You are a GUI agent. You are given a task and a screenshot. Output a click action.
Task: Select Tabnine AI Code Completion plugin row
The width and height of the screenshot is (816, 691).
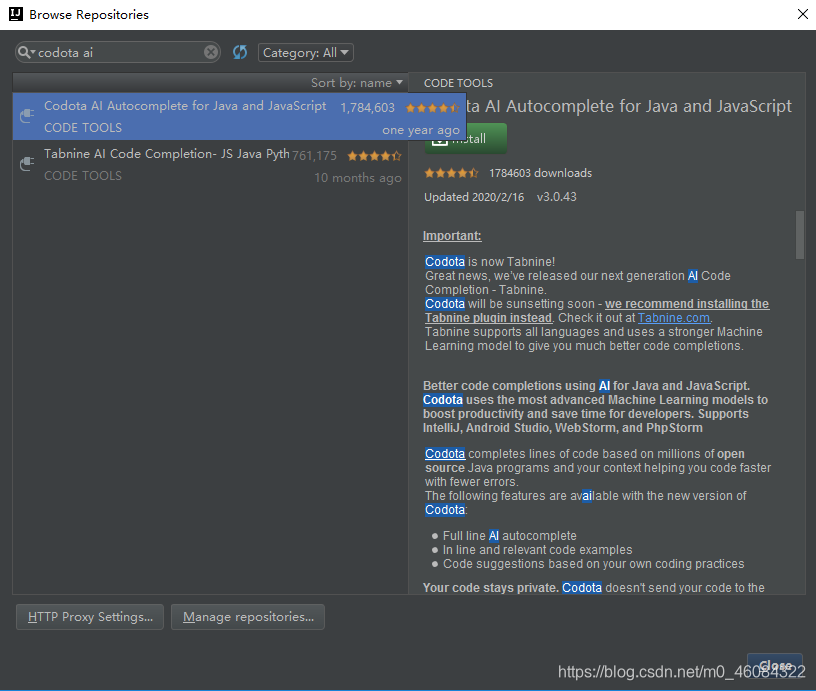click(x=210, y=164)
